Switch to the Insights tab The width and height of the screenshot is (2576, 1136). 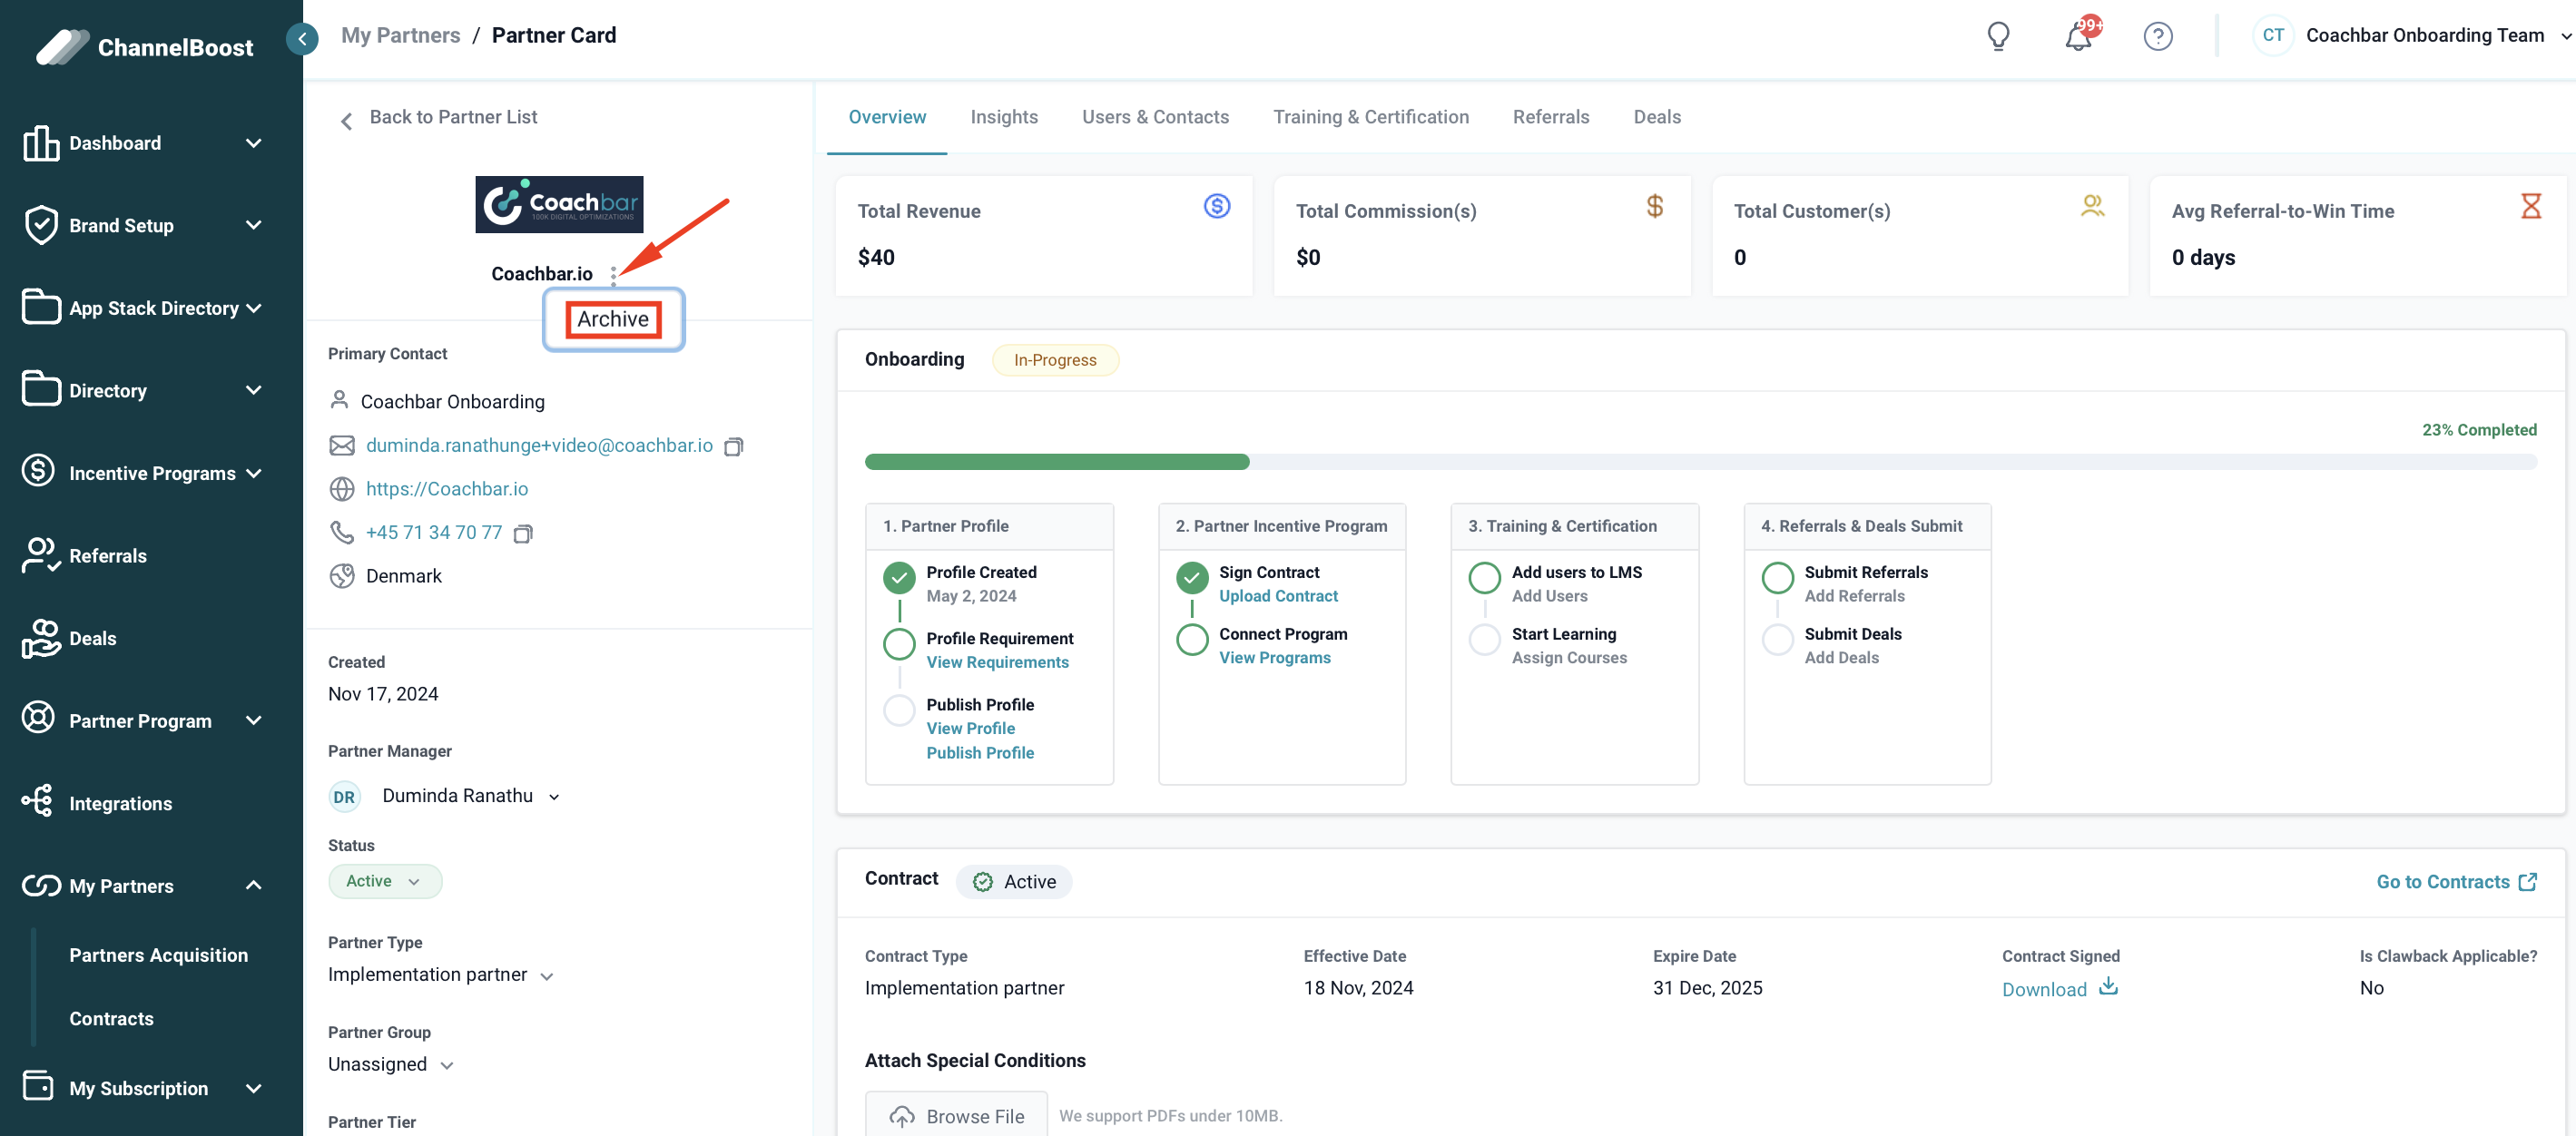pyautogui.click(x=1003, y=117)
